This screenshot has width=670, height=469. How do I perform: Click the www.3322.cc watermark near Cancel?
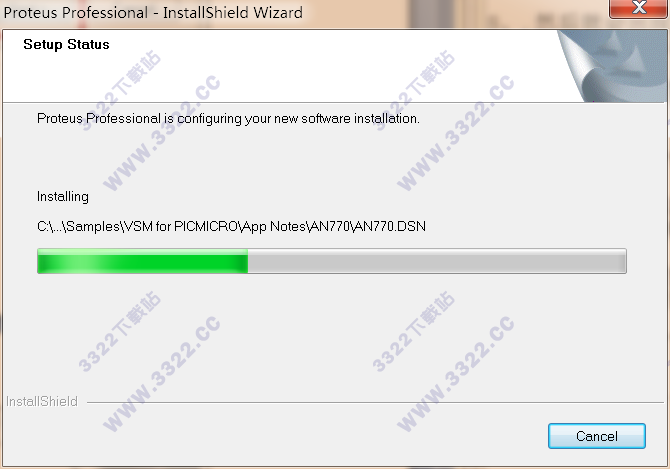(x=455, y=374)
